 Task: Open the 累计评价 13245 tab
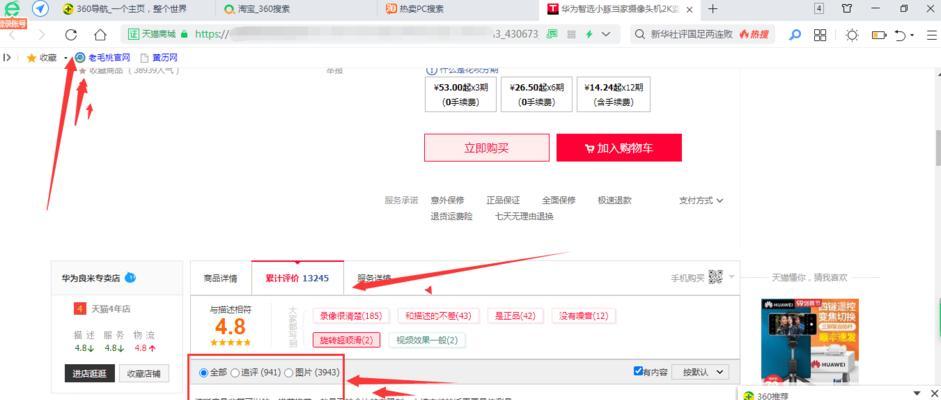[298, 278]
